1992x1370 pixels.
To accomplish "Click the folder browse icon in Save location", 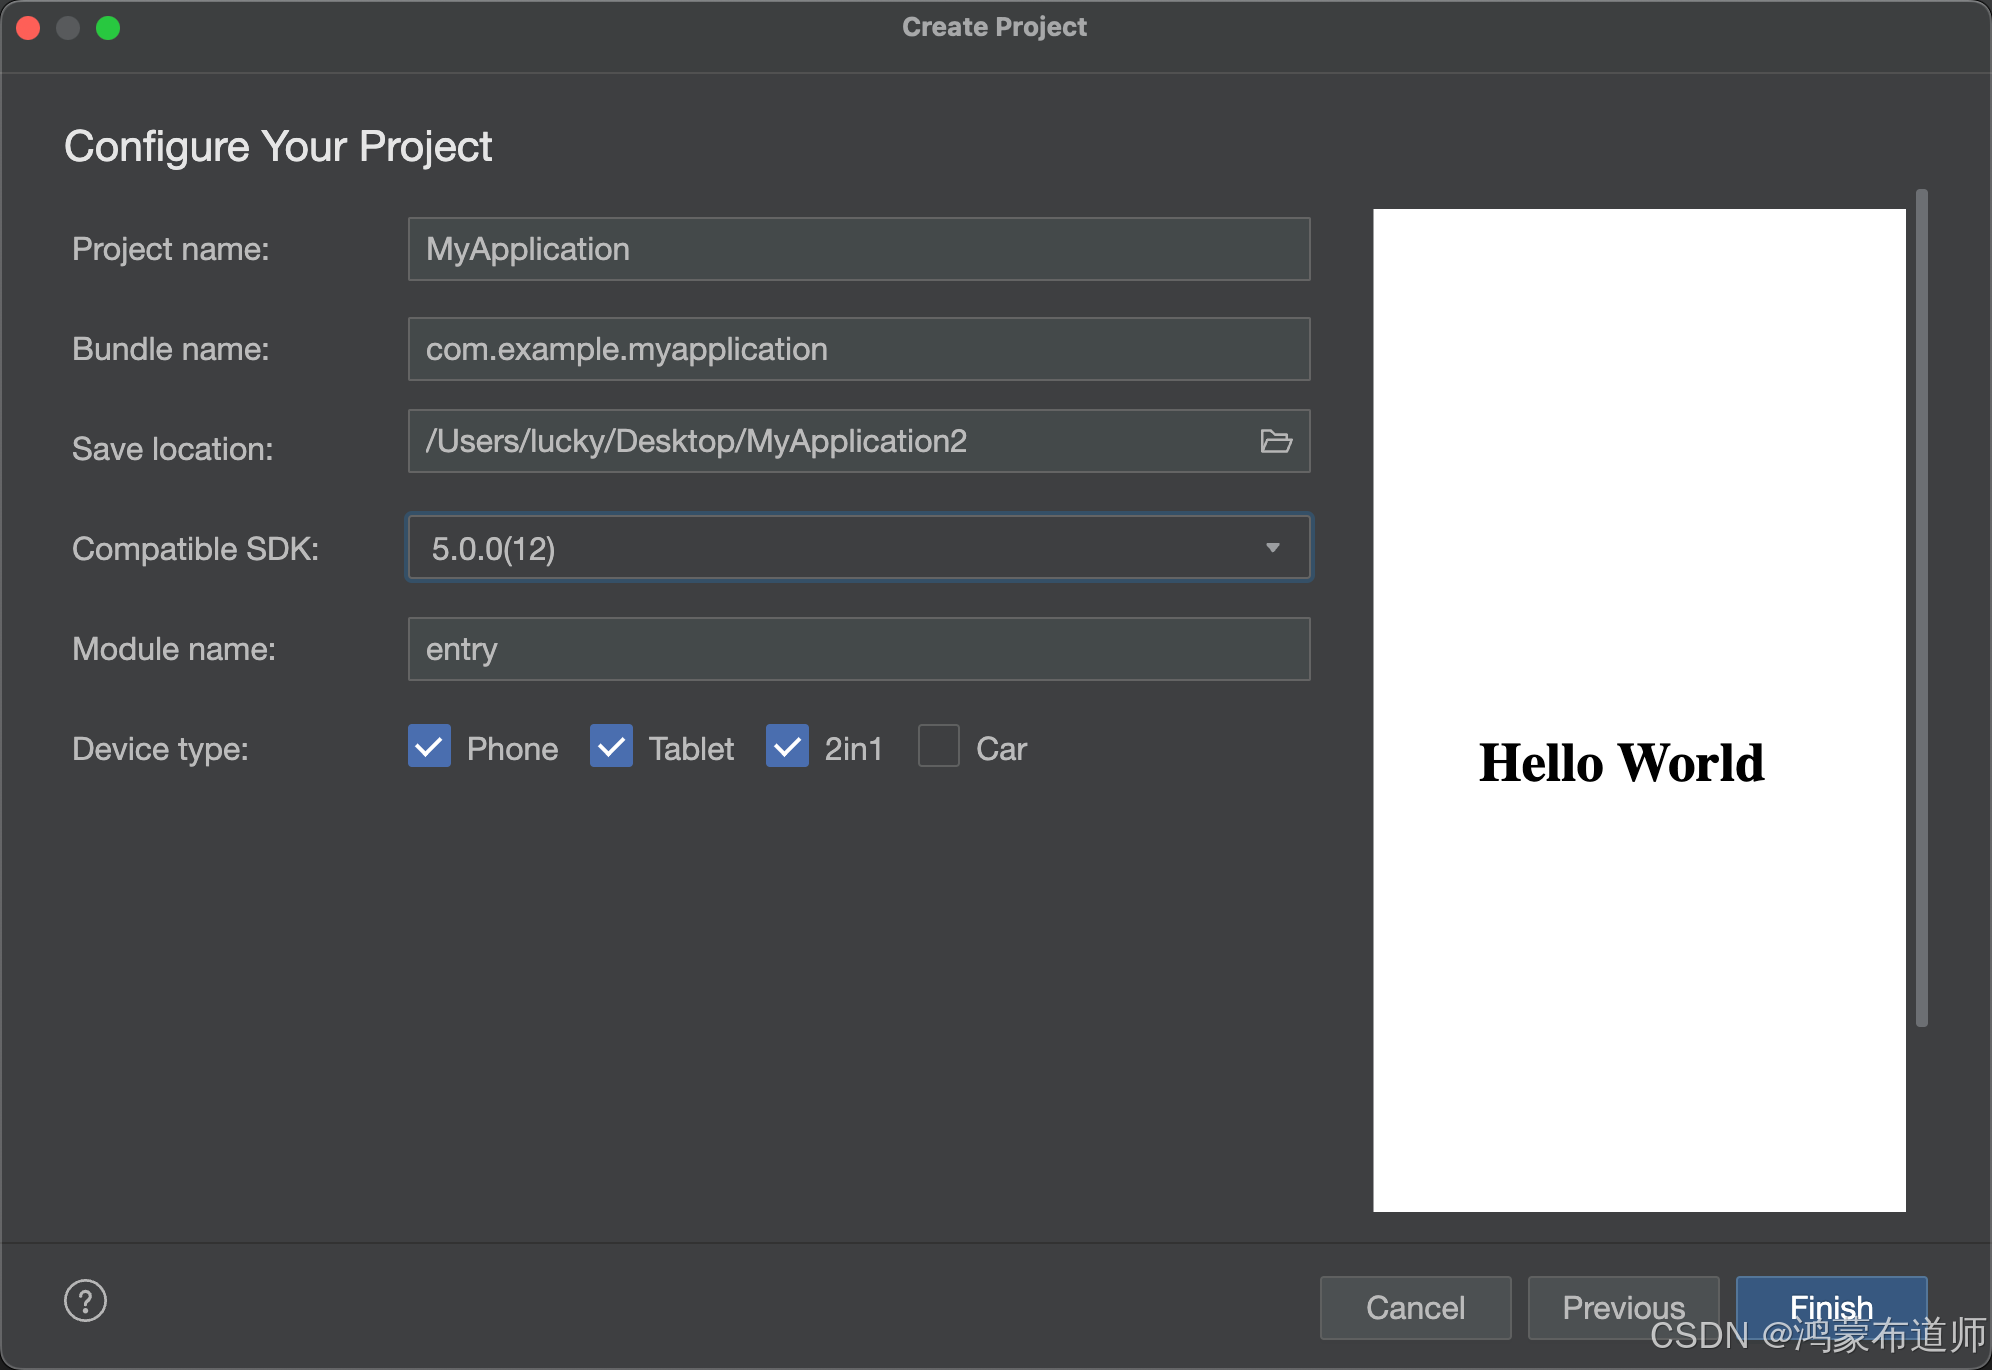I will pos(1275,441).
